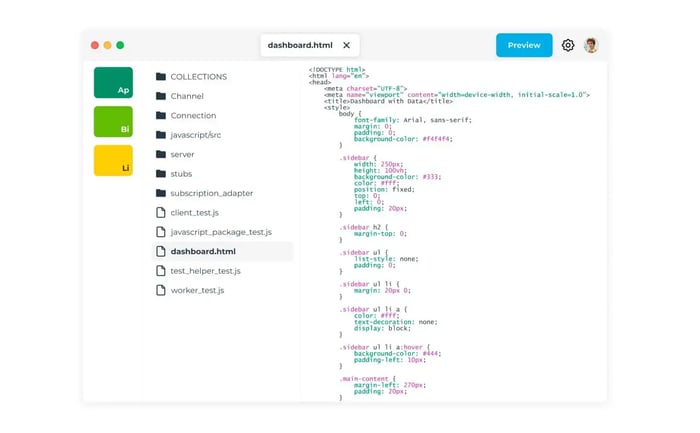
Task: Click the client_test.js file icon
Action: [161, 212]
